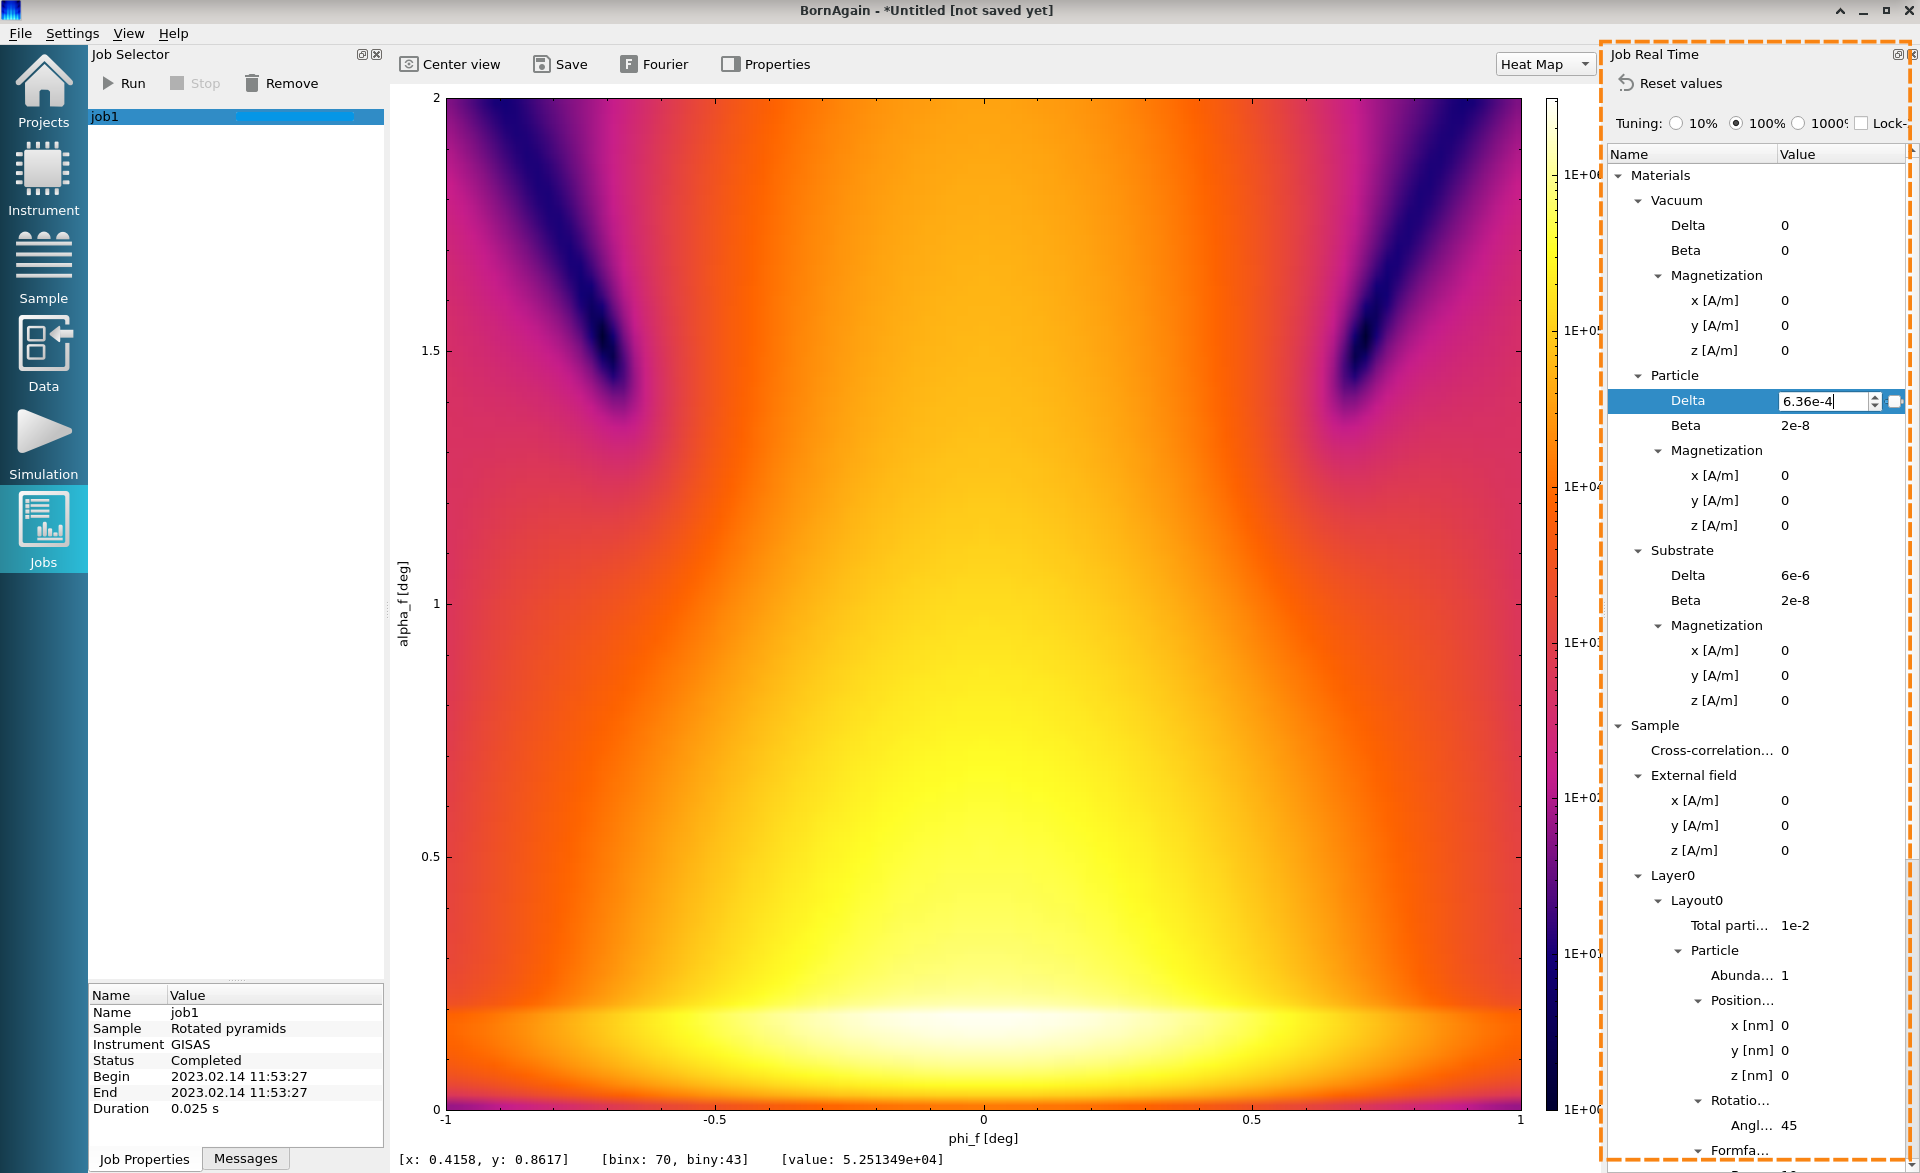This screenshot has width=1920, height=1173.
Task: Open the Instrument view
Action: tap(44, 180)
